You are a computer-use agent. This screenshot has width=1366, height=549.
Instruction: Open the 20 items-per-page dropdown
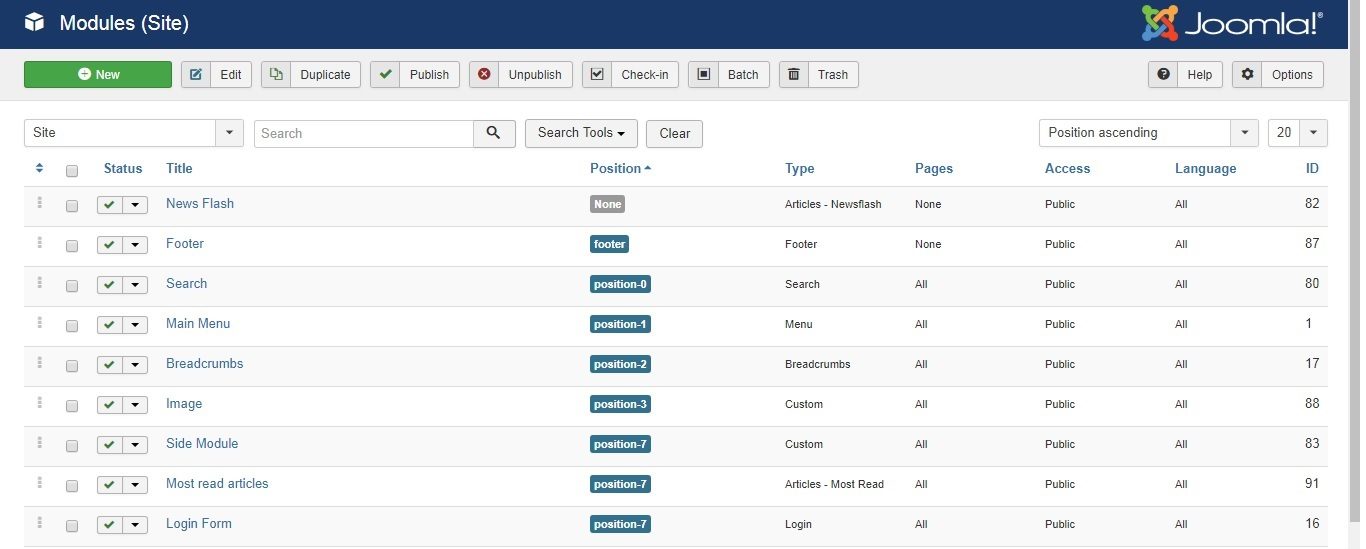1298,133
